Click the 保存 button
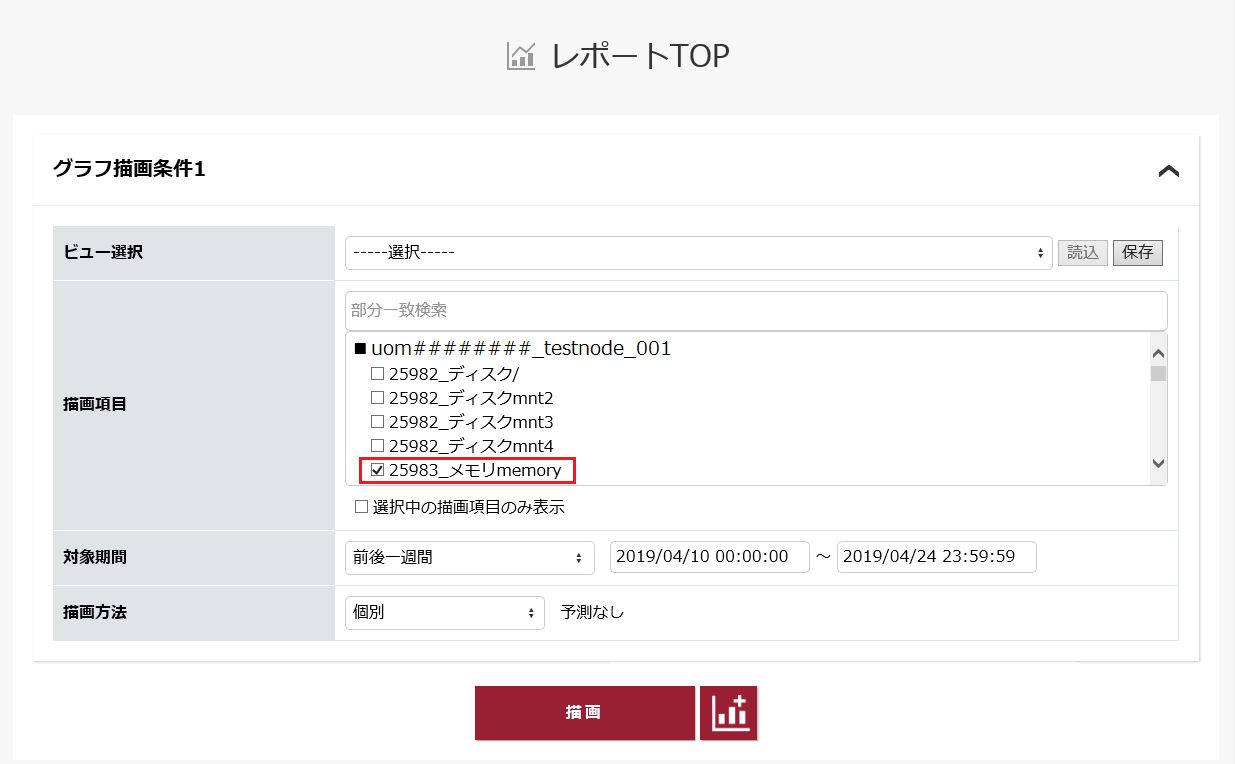The height and width of the screenshot is (764, 1235). pyautogui.click(x=1137, y=253)
